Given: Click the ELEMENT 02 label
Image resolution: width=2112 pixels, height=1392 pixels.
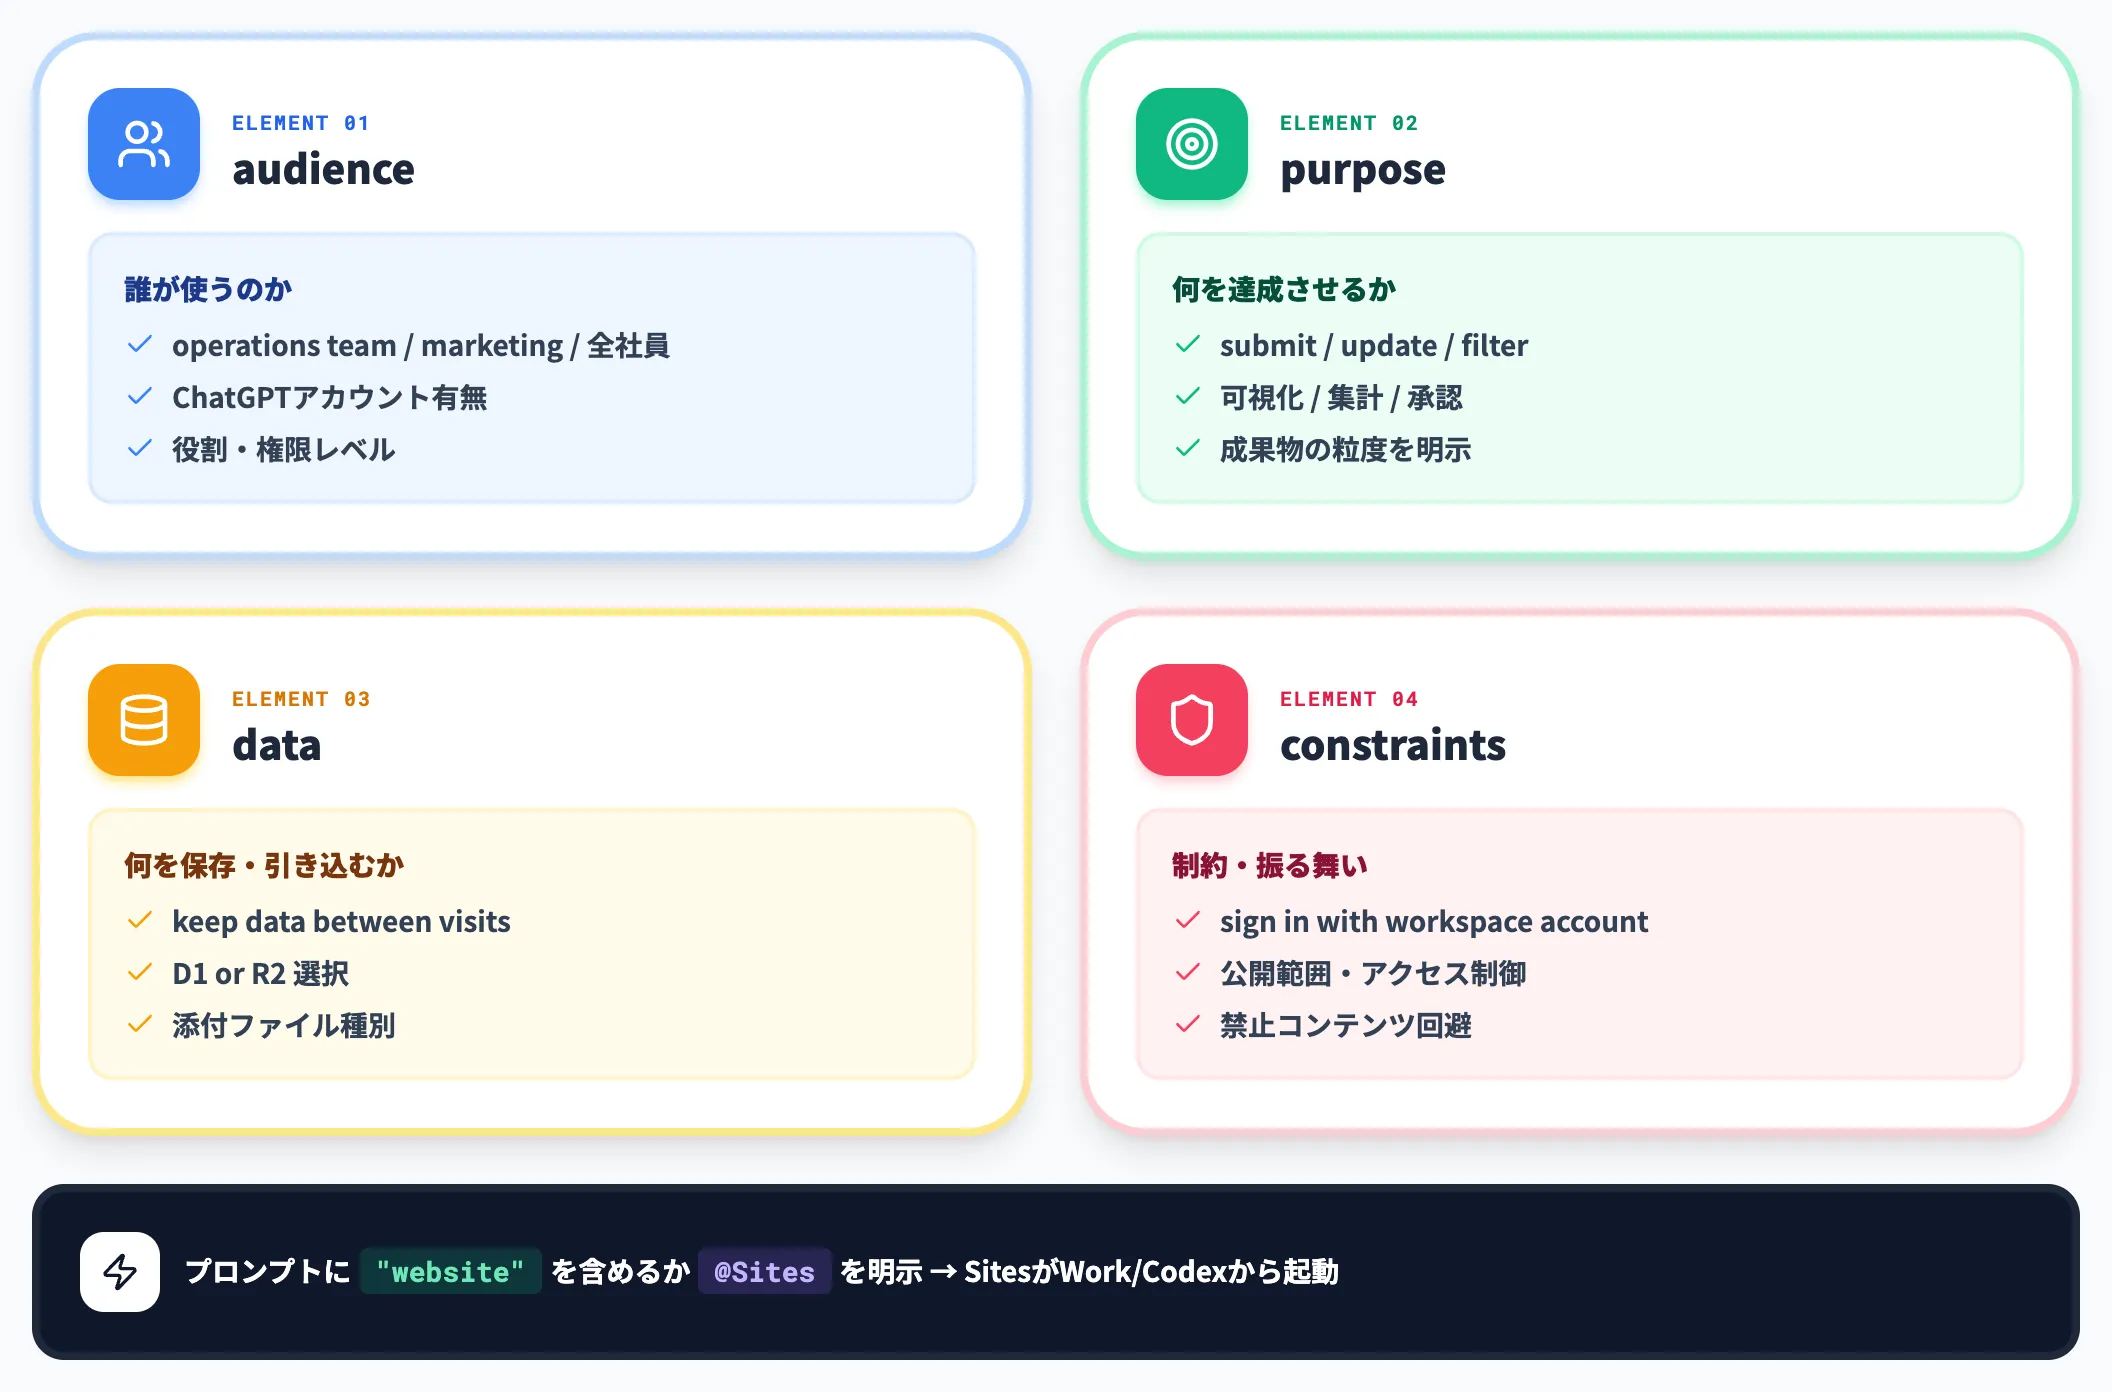Looking at the screenshot, I should point(1348,123).
